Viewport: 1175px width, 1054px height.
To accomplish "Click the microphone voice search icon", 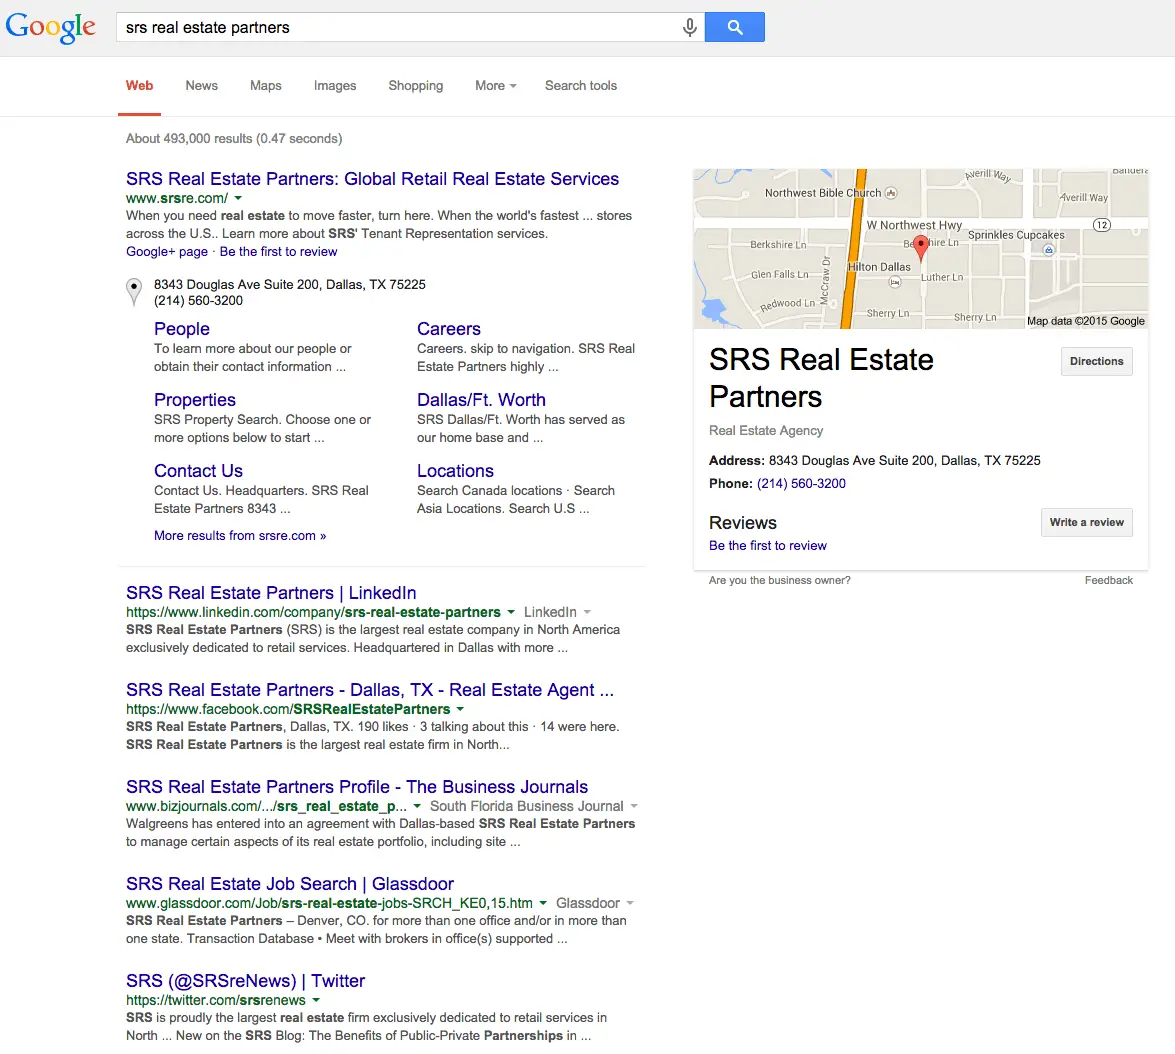I will click(689, 28).
